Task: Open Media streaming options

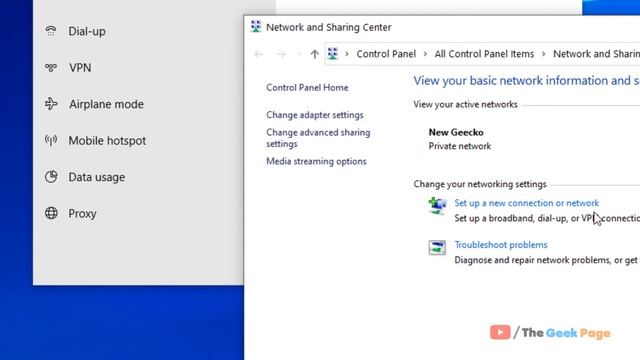Action: pyautogui.click(x=316, y=161)
